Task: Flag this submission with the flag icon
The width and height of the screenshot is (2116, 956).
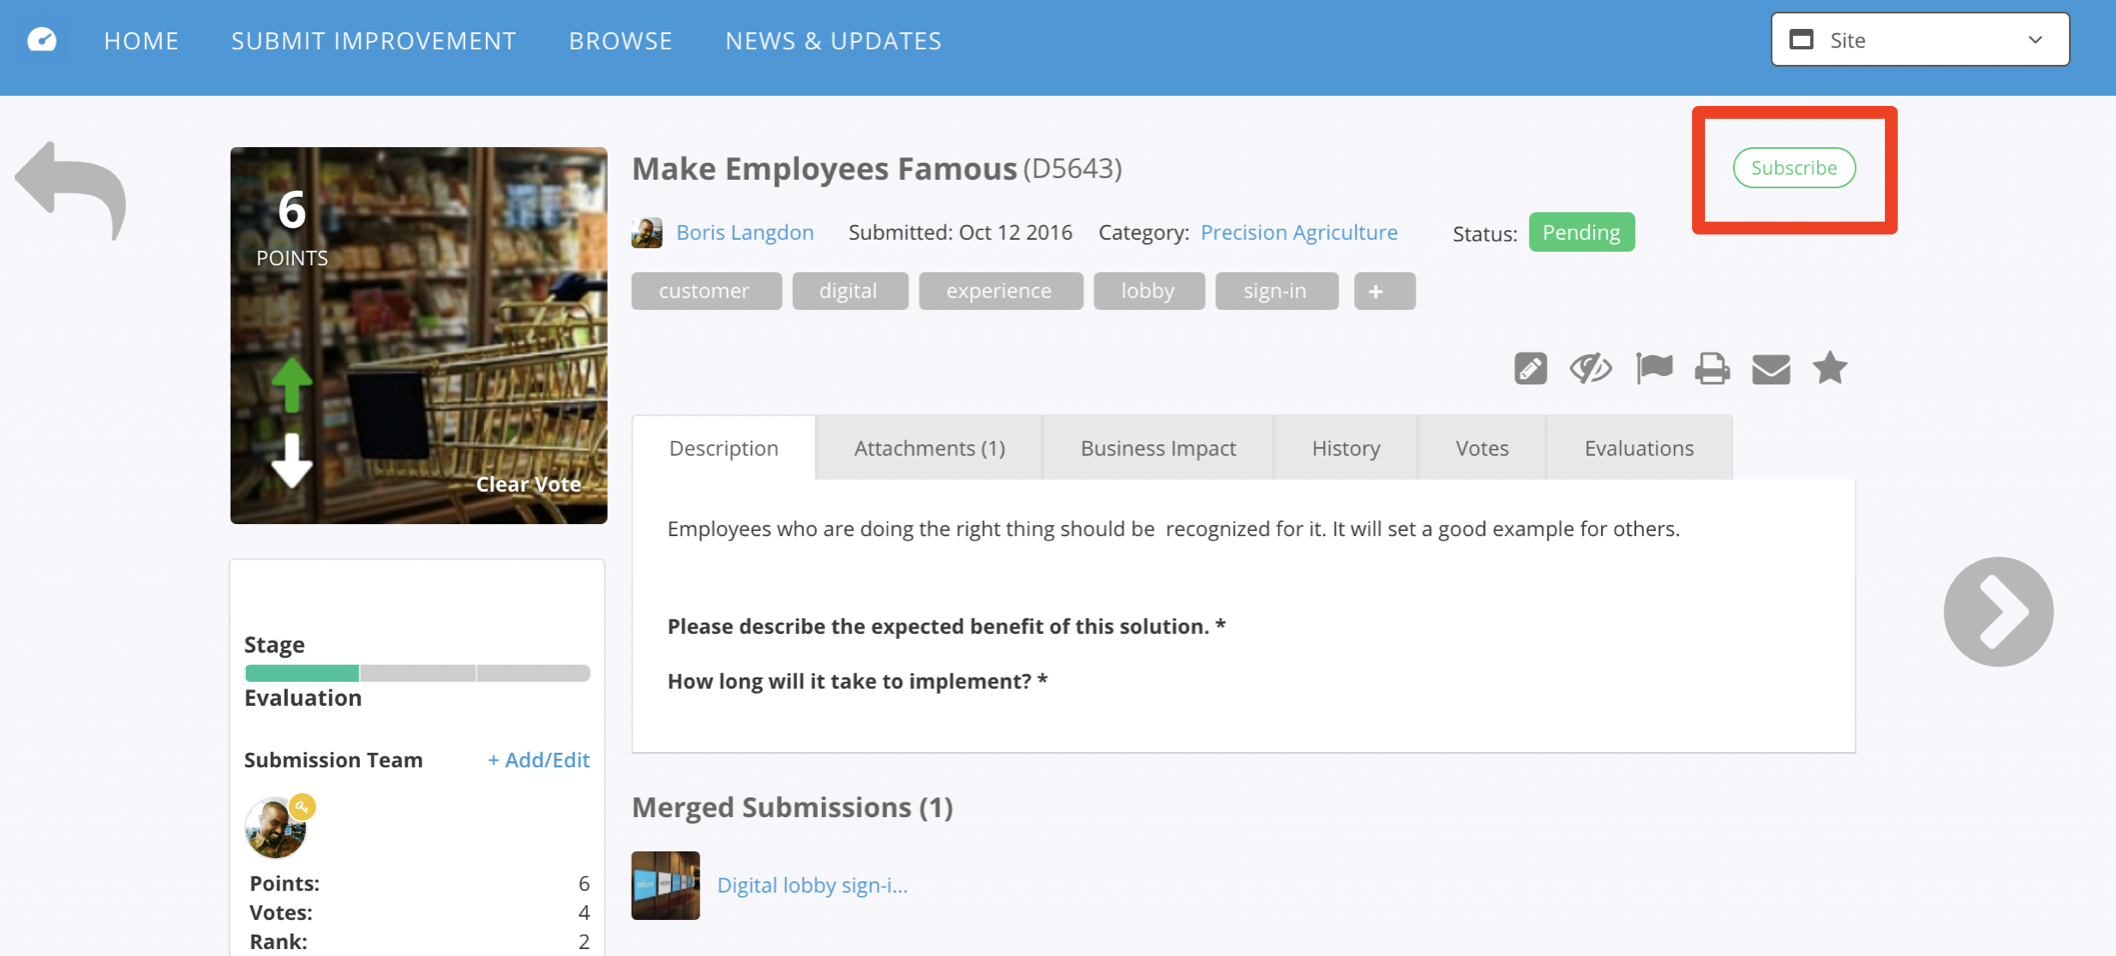Action: point(1654,369)
